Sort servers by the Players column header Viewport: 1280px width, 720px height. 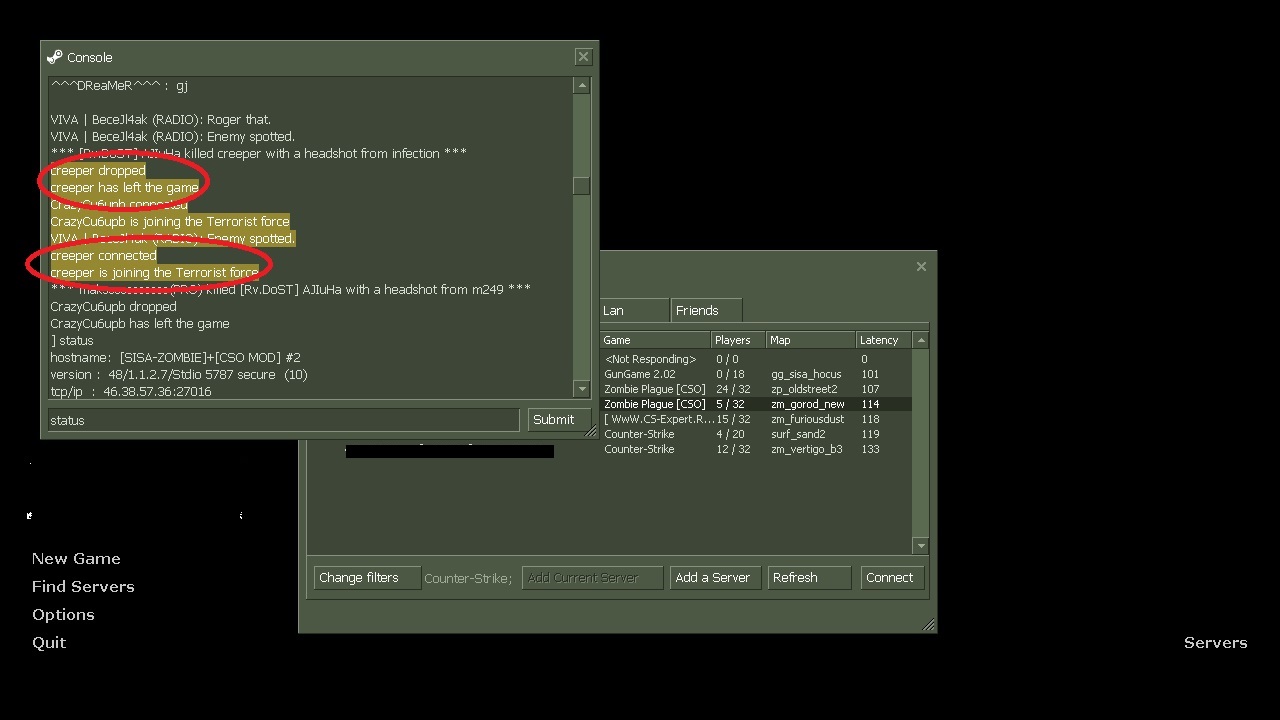(736, 340)
